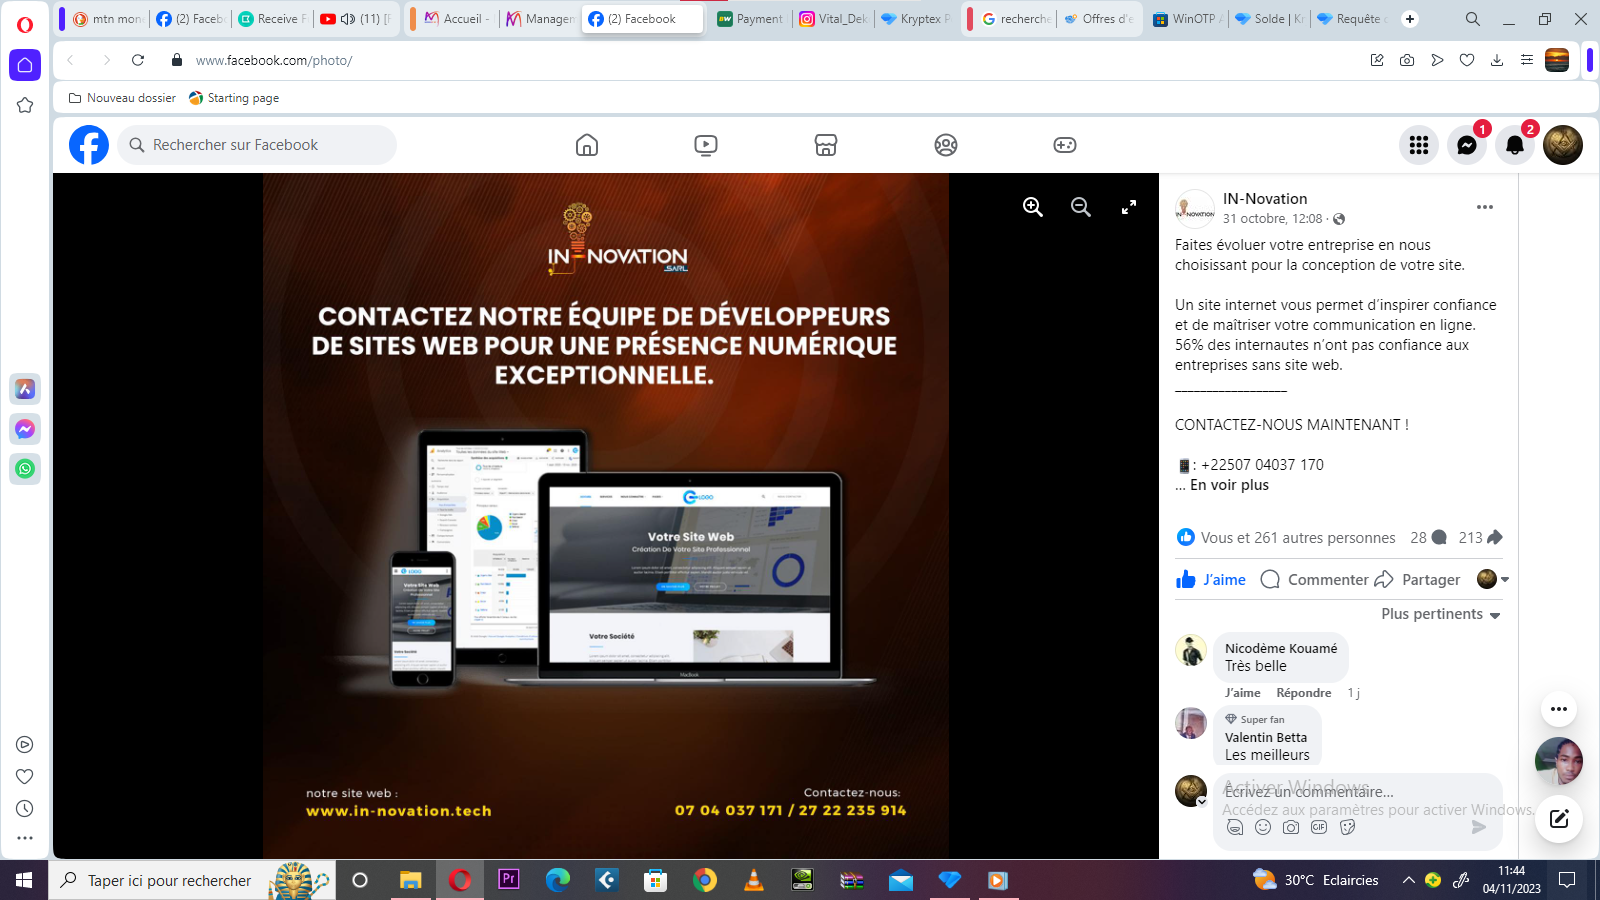Screen dimensions: 1600x900
Task: Open Facebook notifications bell
Action: tap(1515, 145)
